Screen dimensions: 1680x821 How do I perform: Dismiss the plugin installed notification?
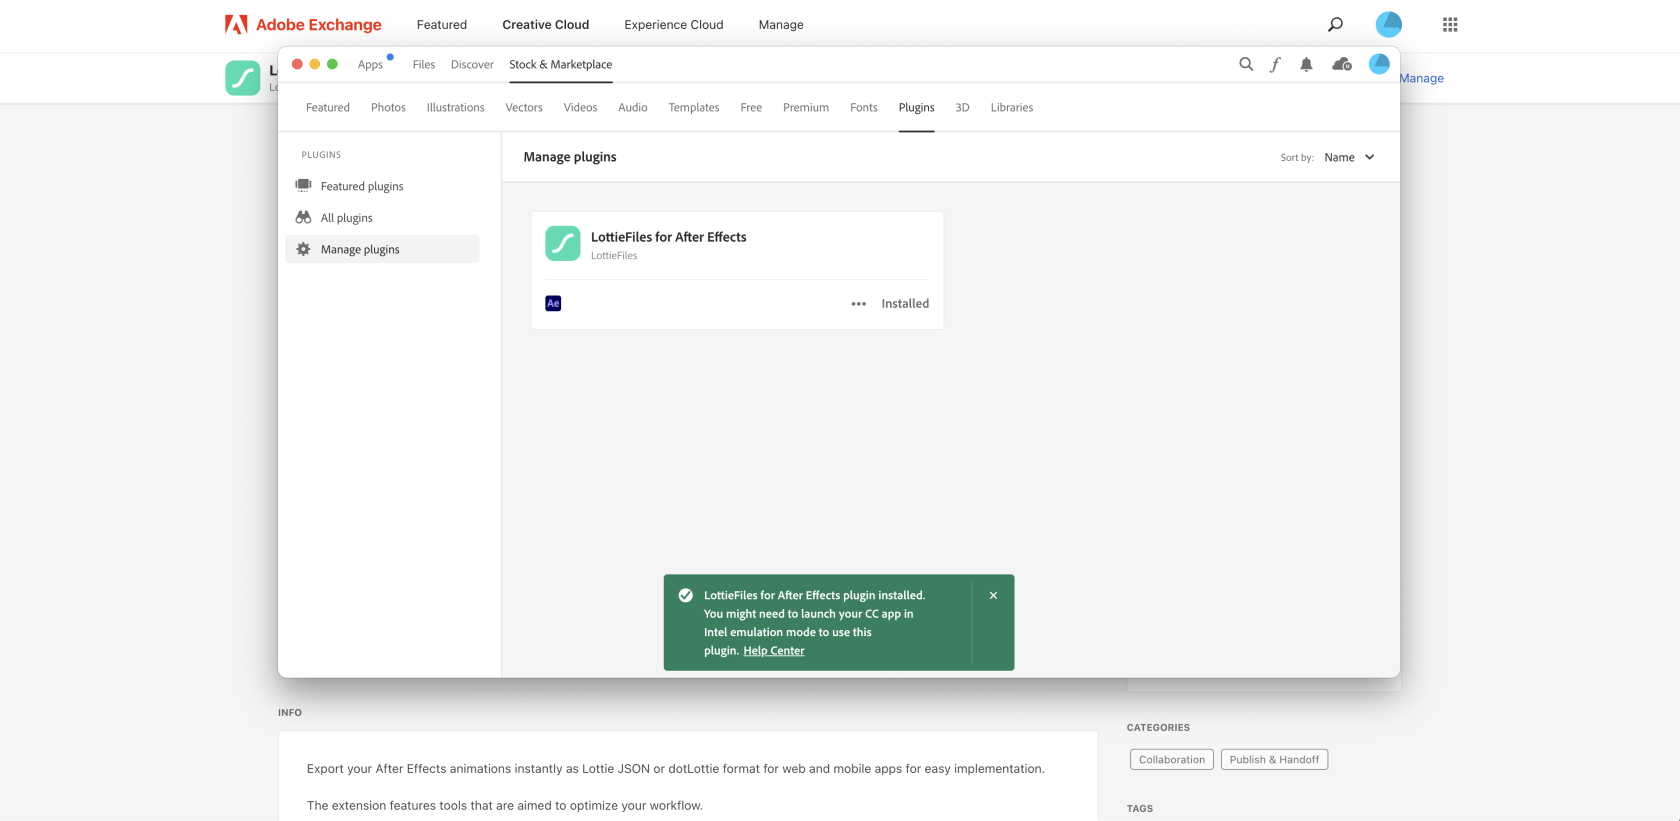[993, 595]
